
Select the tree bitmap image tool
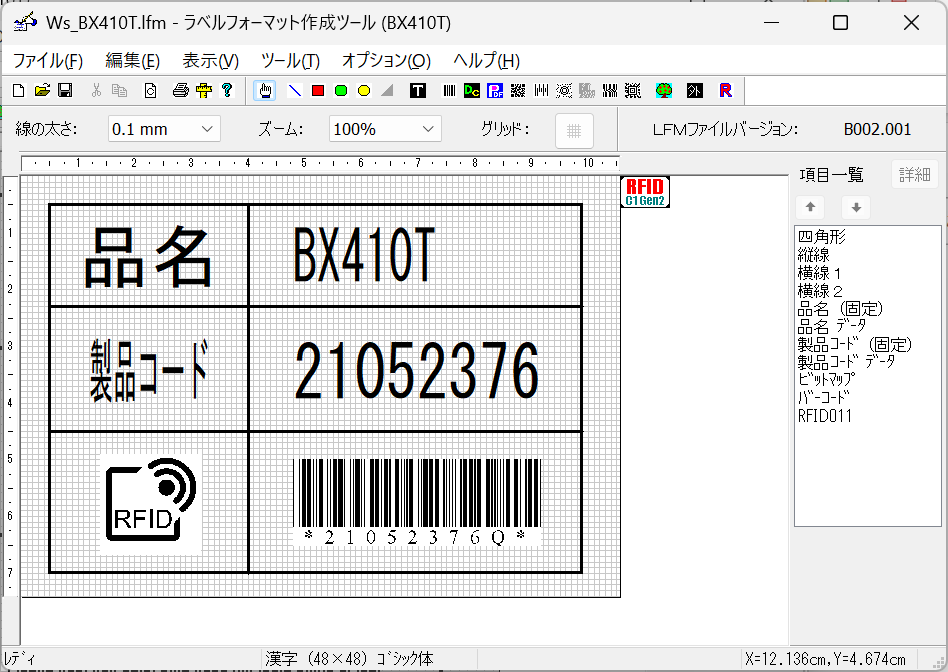point(664,91)
